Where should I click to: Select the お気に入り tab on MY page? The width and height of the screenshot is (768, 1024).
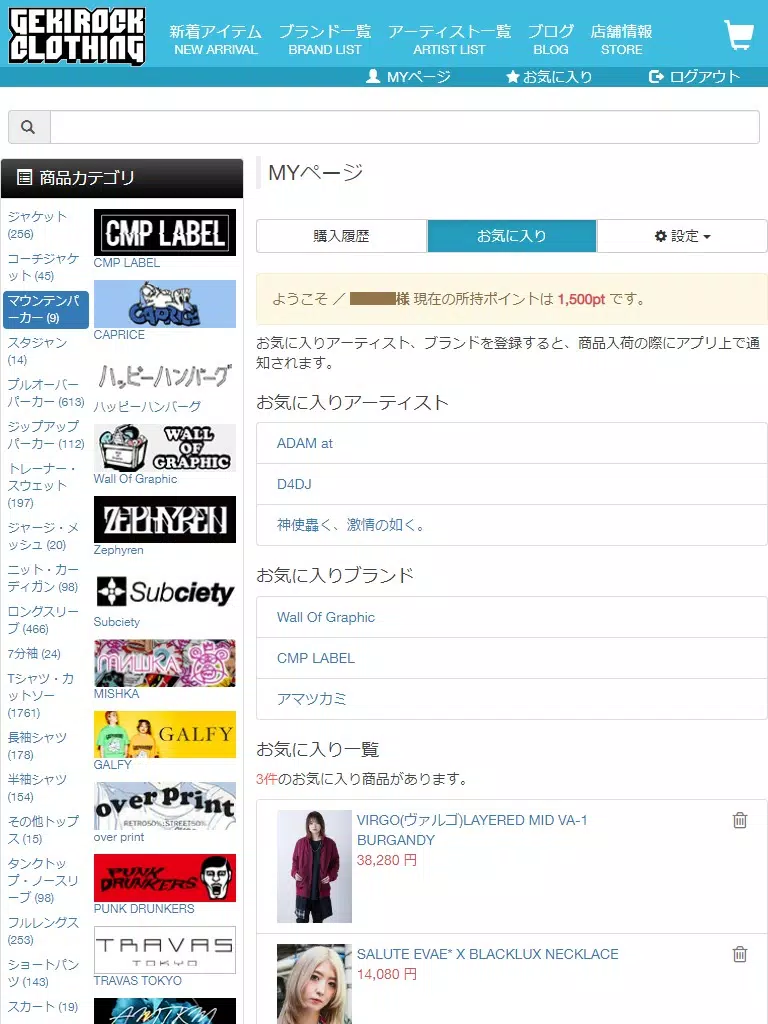(511, 236)
